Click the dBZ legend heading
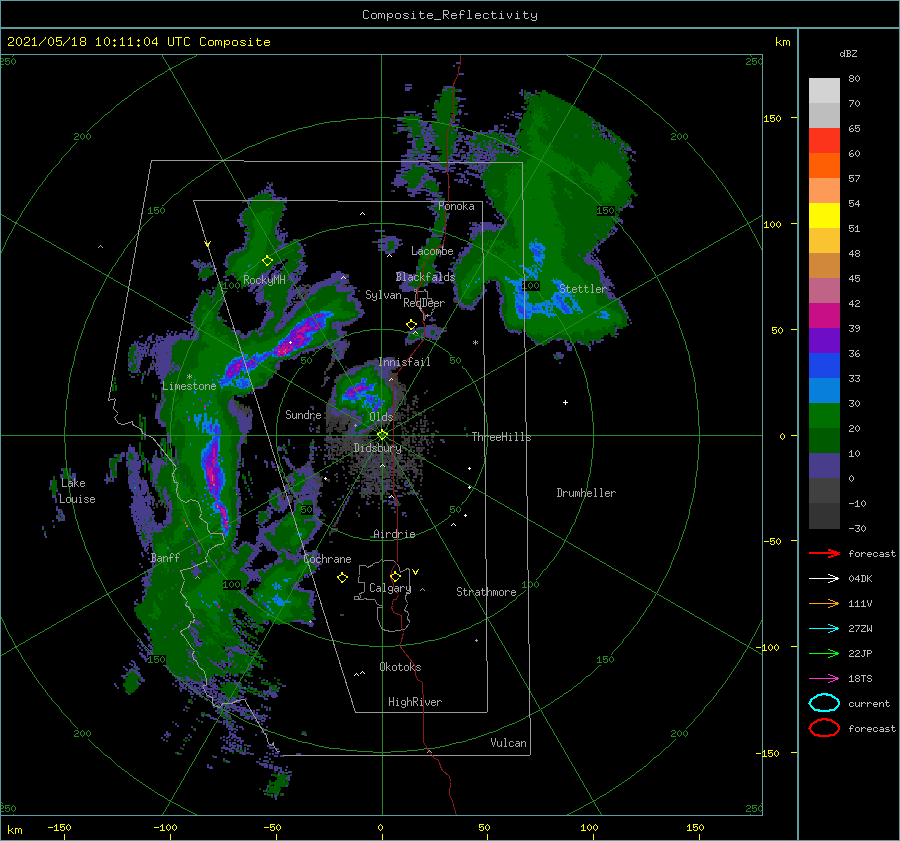The height and width of the screenshot is (841, 900). tap(848, 53)
